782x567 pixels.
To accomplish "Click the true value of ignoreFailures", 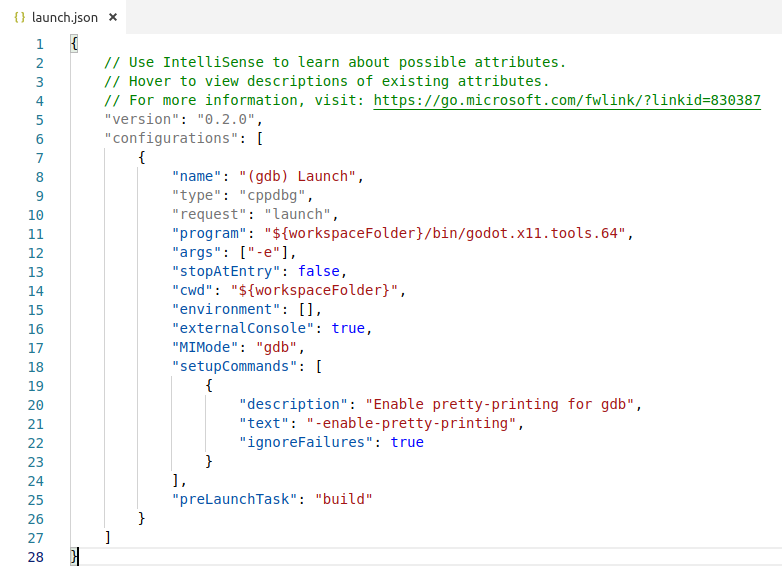I will 407,442.
